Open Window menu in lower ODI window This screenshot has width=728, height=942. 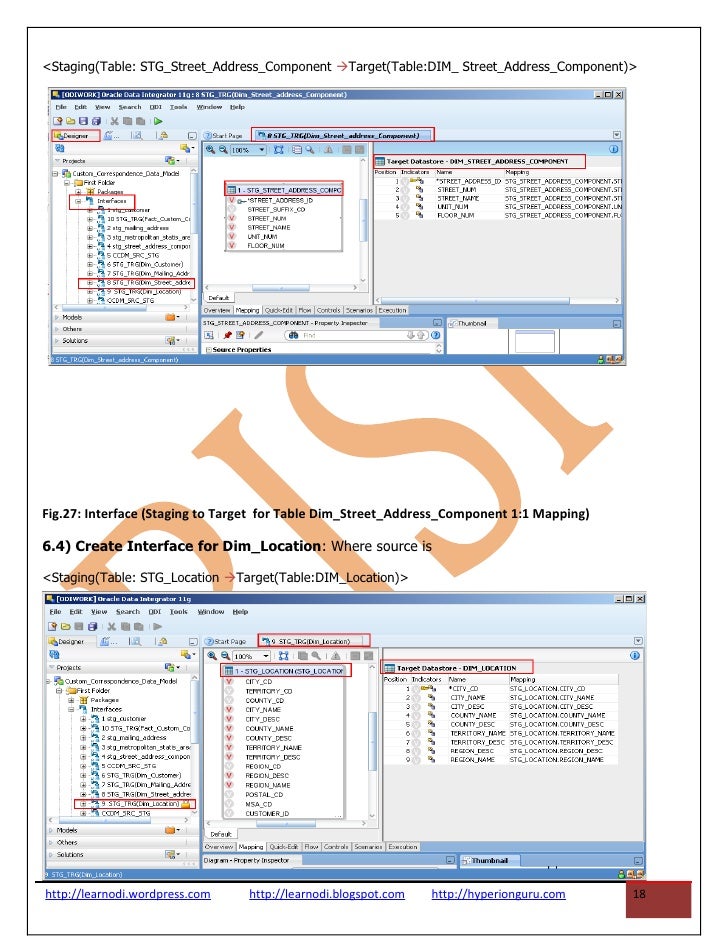coord(211,612)
